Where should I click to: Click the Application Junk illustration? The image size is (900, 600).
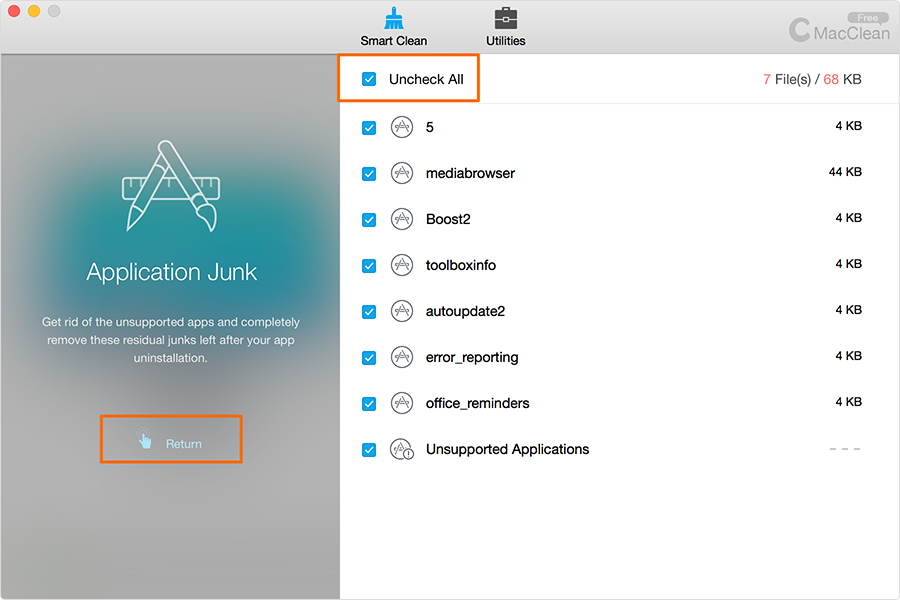point(170,187)
